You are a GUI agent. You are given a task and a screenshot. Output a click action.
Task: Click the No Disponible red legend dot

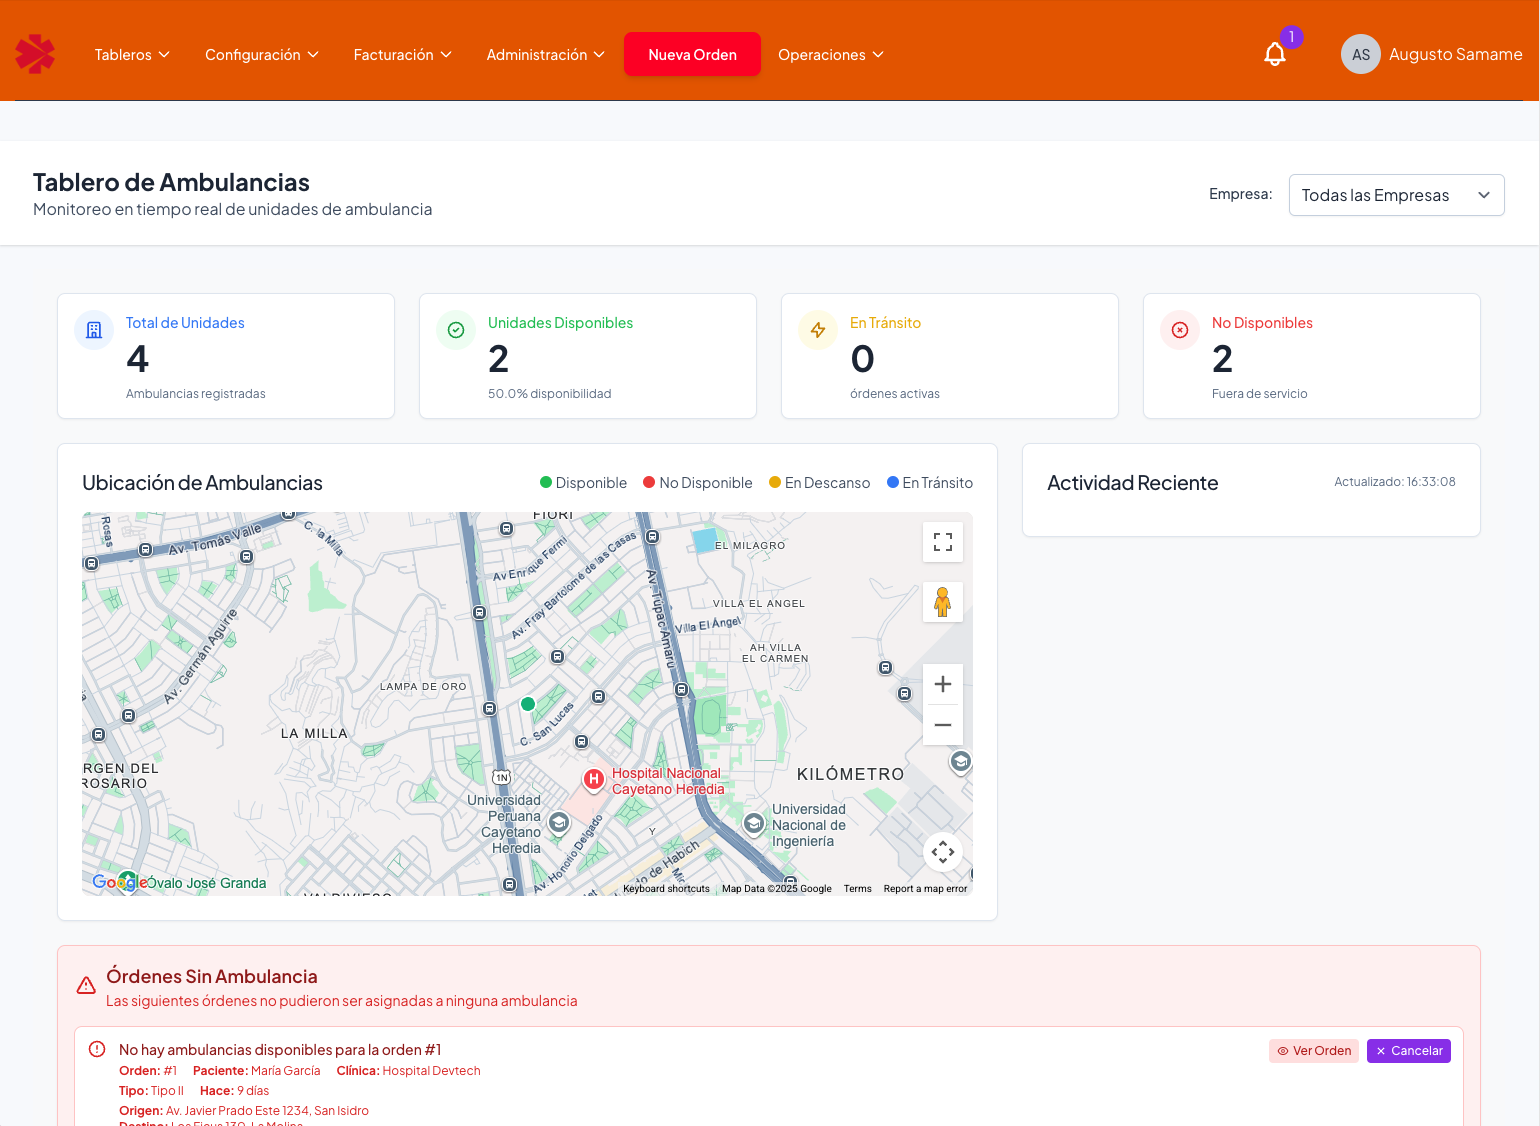coord(649,482)
